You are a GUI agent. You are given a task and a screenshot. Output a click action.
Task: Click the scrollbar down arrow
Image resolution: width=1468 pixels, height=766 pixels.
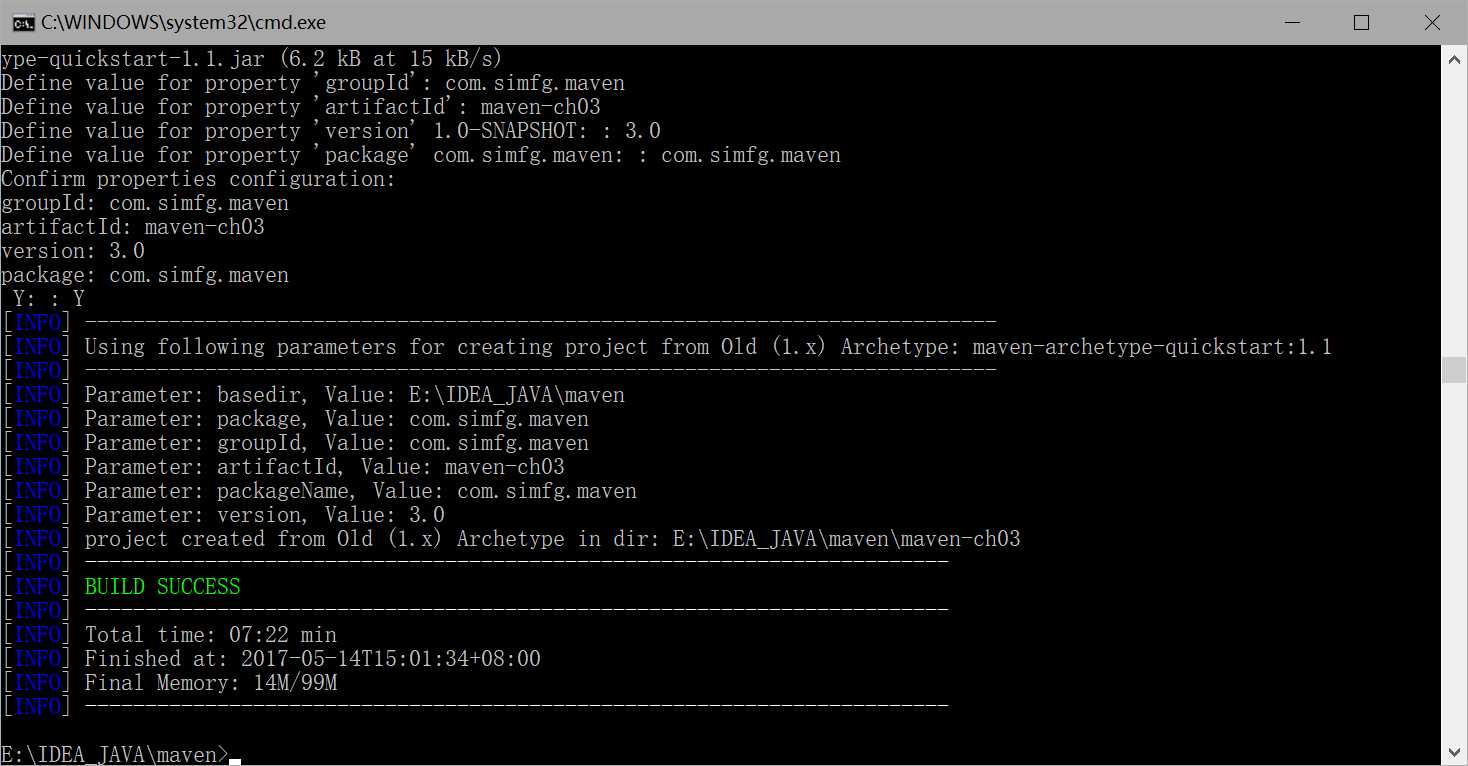(1454, 751)
